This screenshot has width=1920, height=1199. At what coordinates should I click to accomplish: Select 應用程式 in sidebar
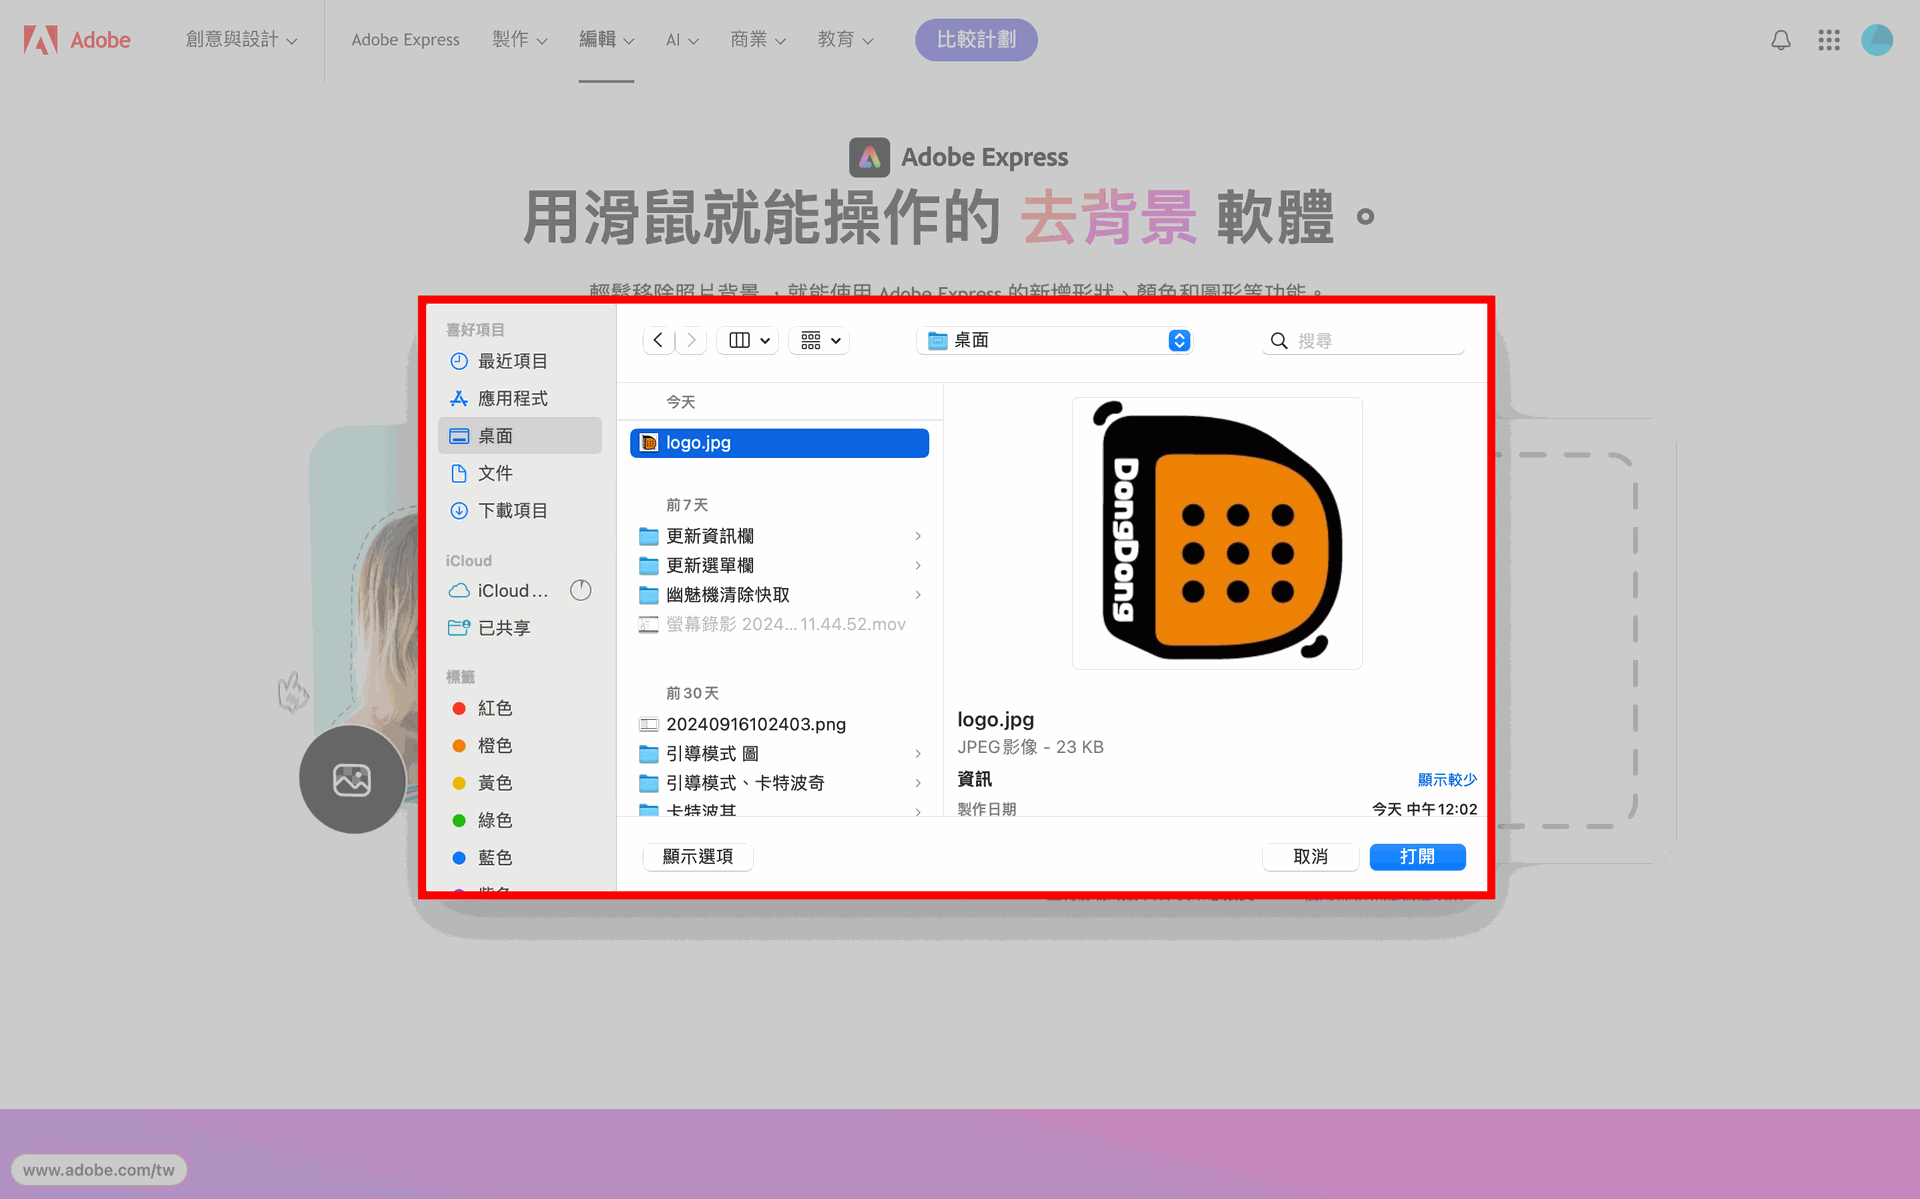(520, 398)
